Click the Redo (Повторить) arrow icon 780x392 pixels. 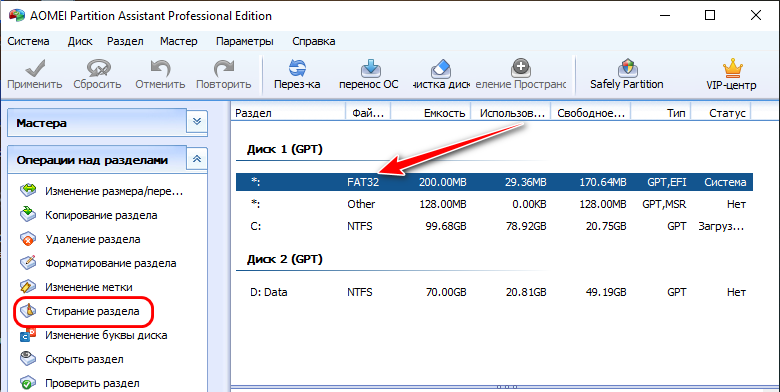coord(223,68)
